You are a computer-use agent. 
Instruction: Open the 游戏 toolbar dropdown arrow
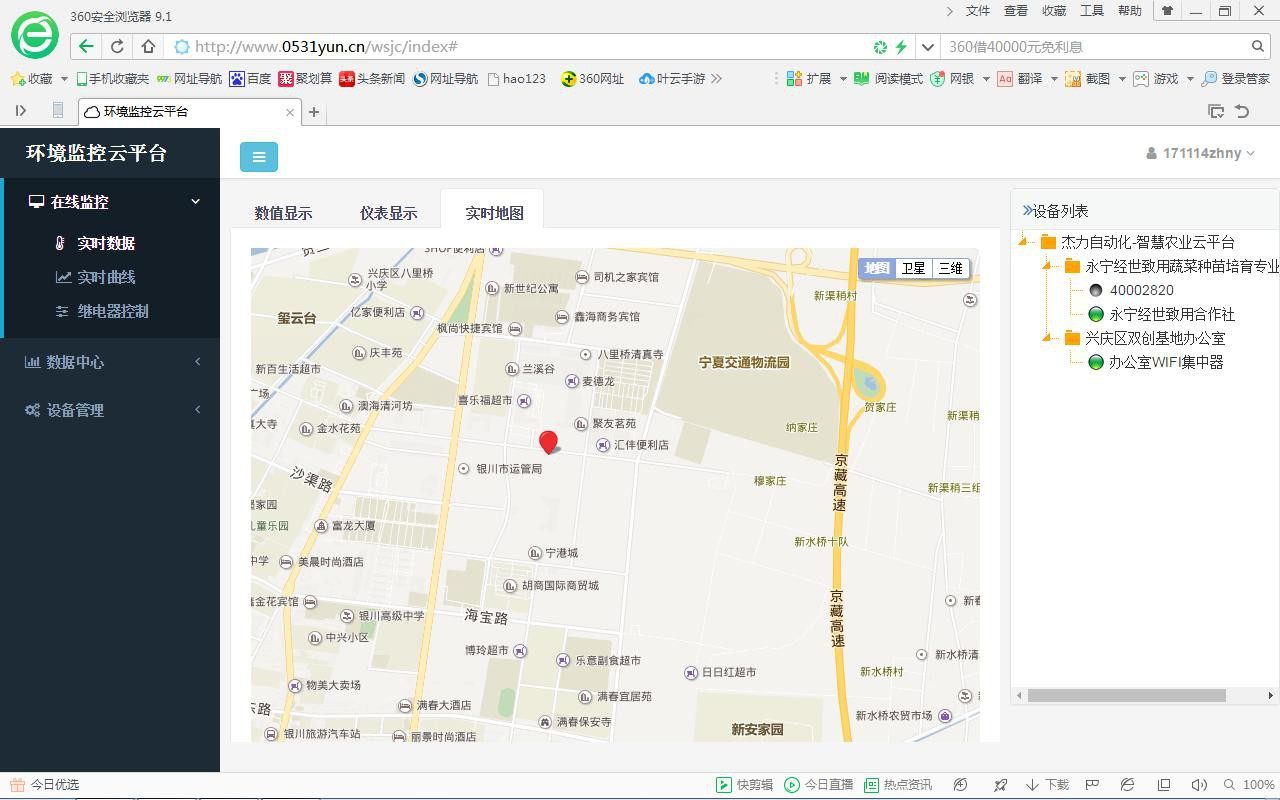(x=1190, y=79)
